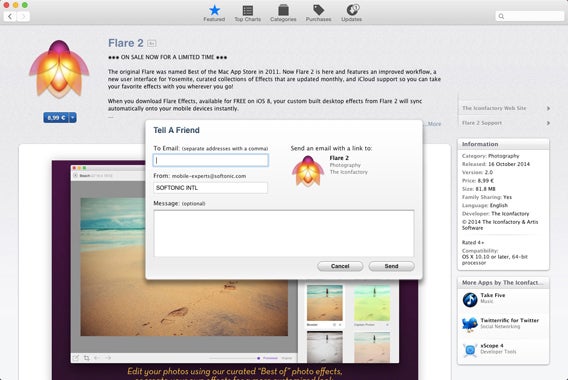Click the Flare 2 page title
This screenshot has width=568, height=380.
click(126, 43)
